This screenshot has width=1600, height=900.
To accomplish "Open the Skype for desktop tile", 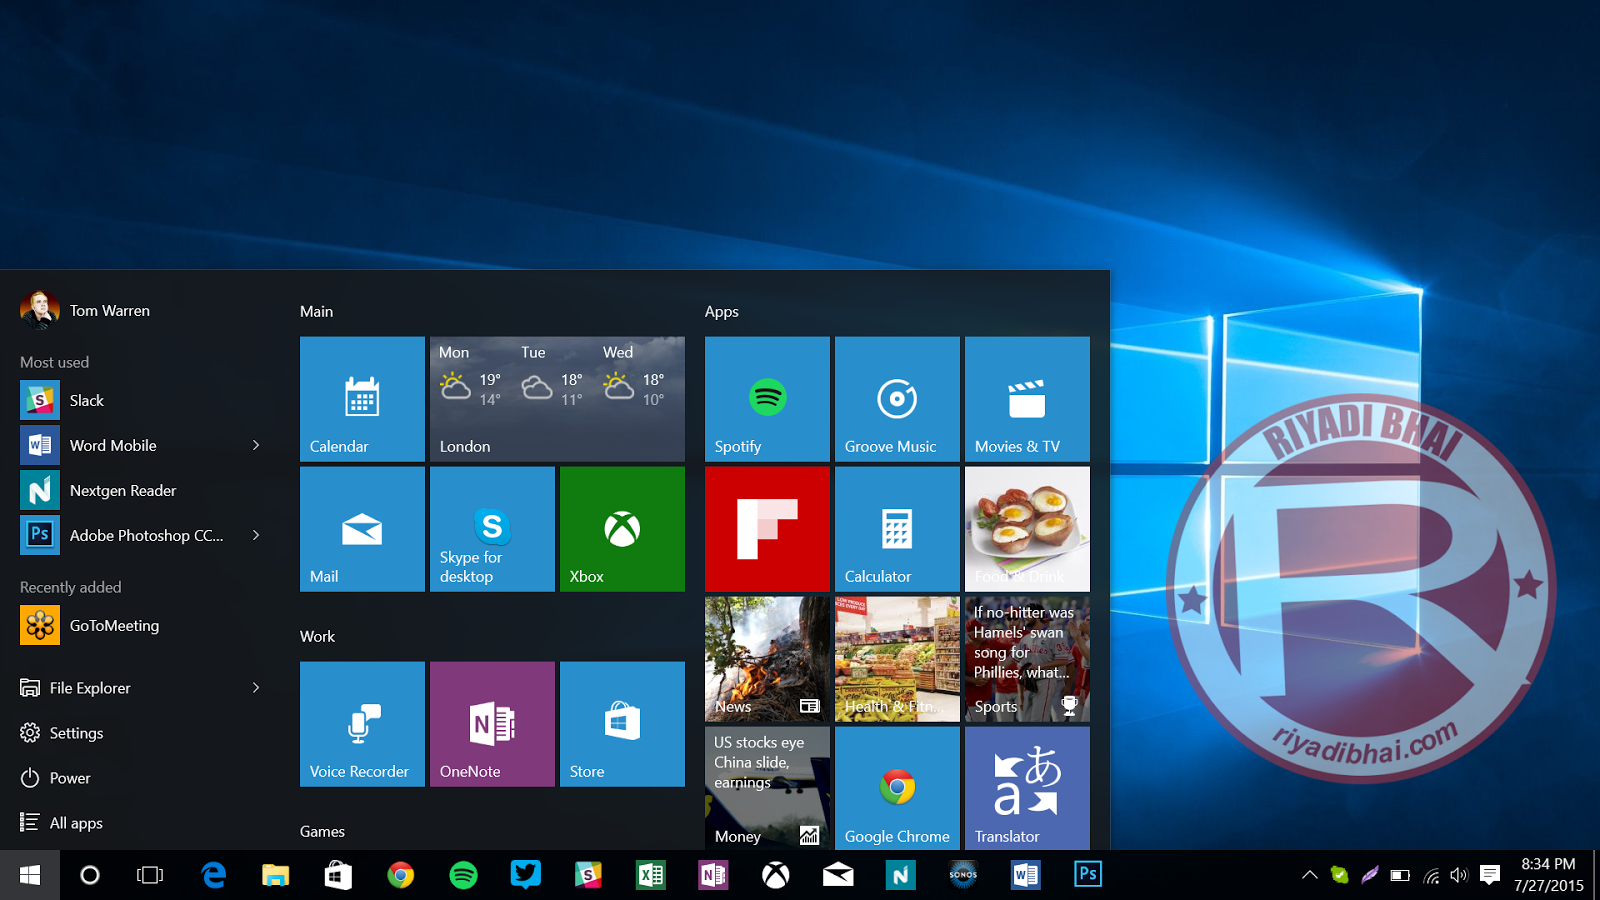I will (492, 529).
